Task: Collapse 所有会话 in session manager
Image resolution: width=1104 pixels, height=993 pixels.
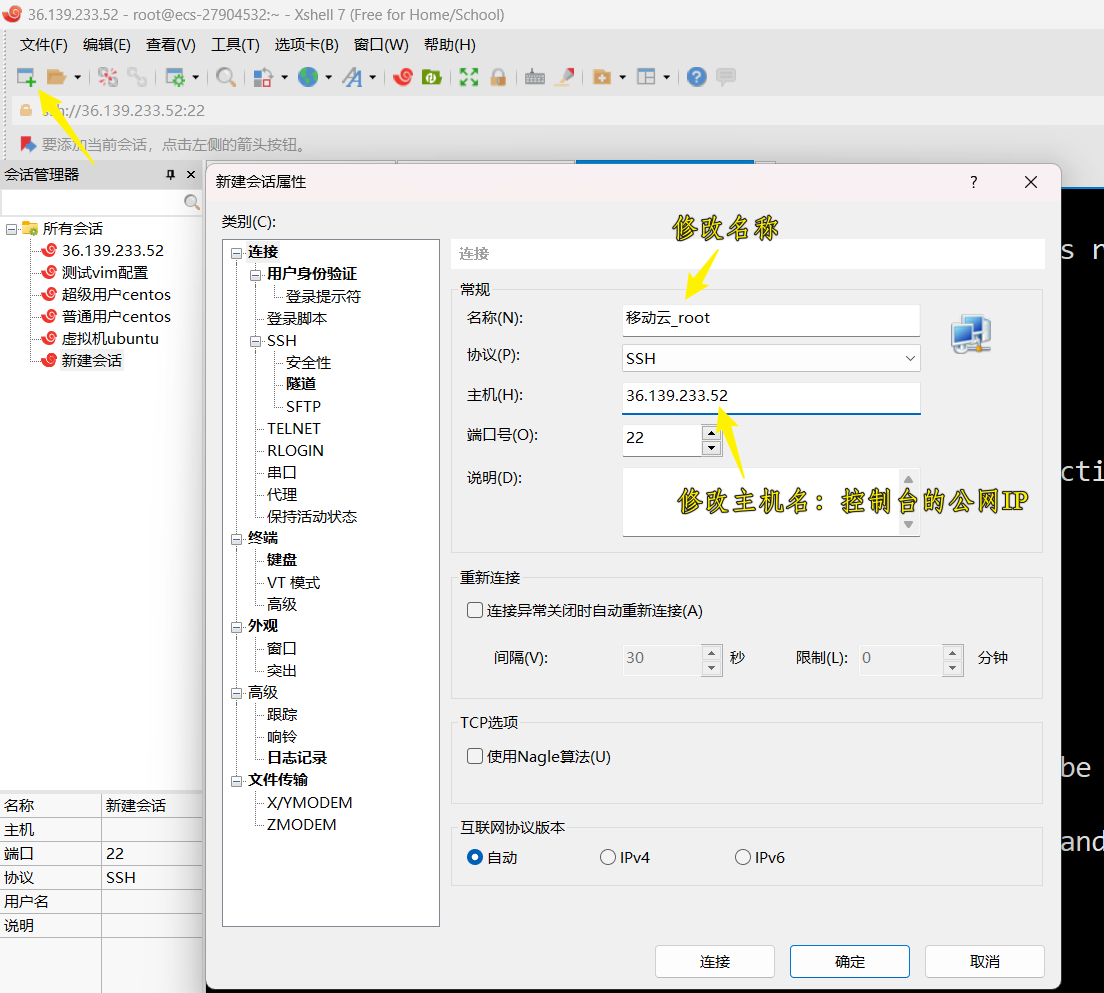Action: tap(11, 229)
